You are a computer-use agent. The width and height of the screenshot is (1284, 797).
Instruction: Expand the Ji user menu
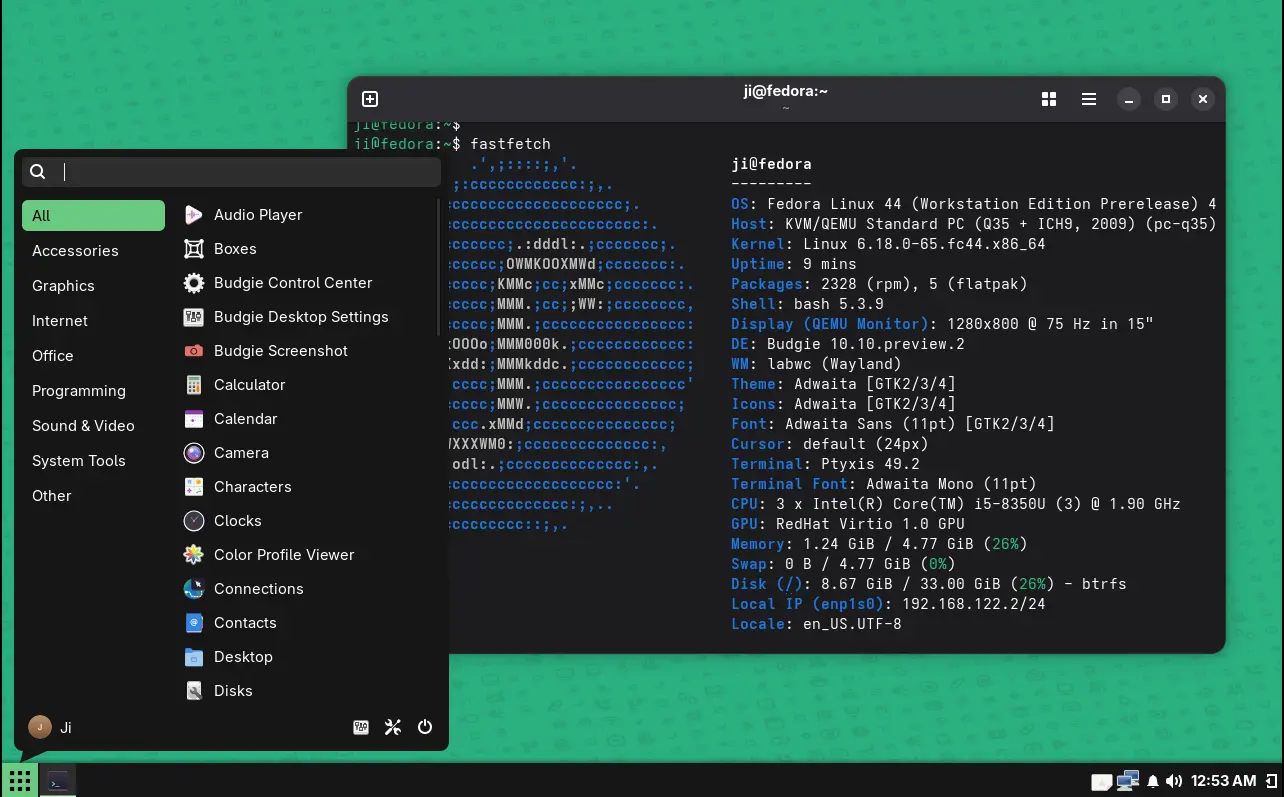pos(50,727)
